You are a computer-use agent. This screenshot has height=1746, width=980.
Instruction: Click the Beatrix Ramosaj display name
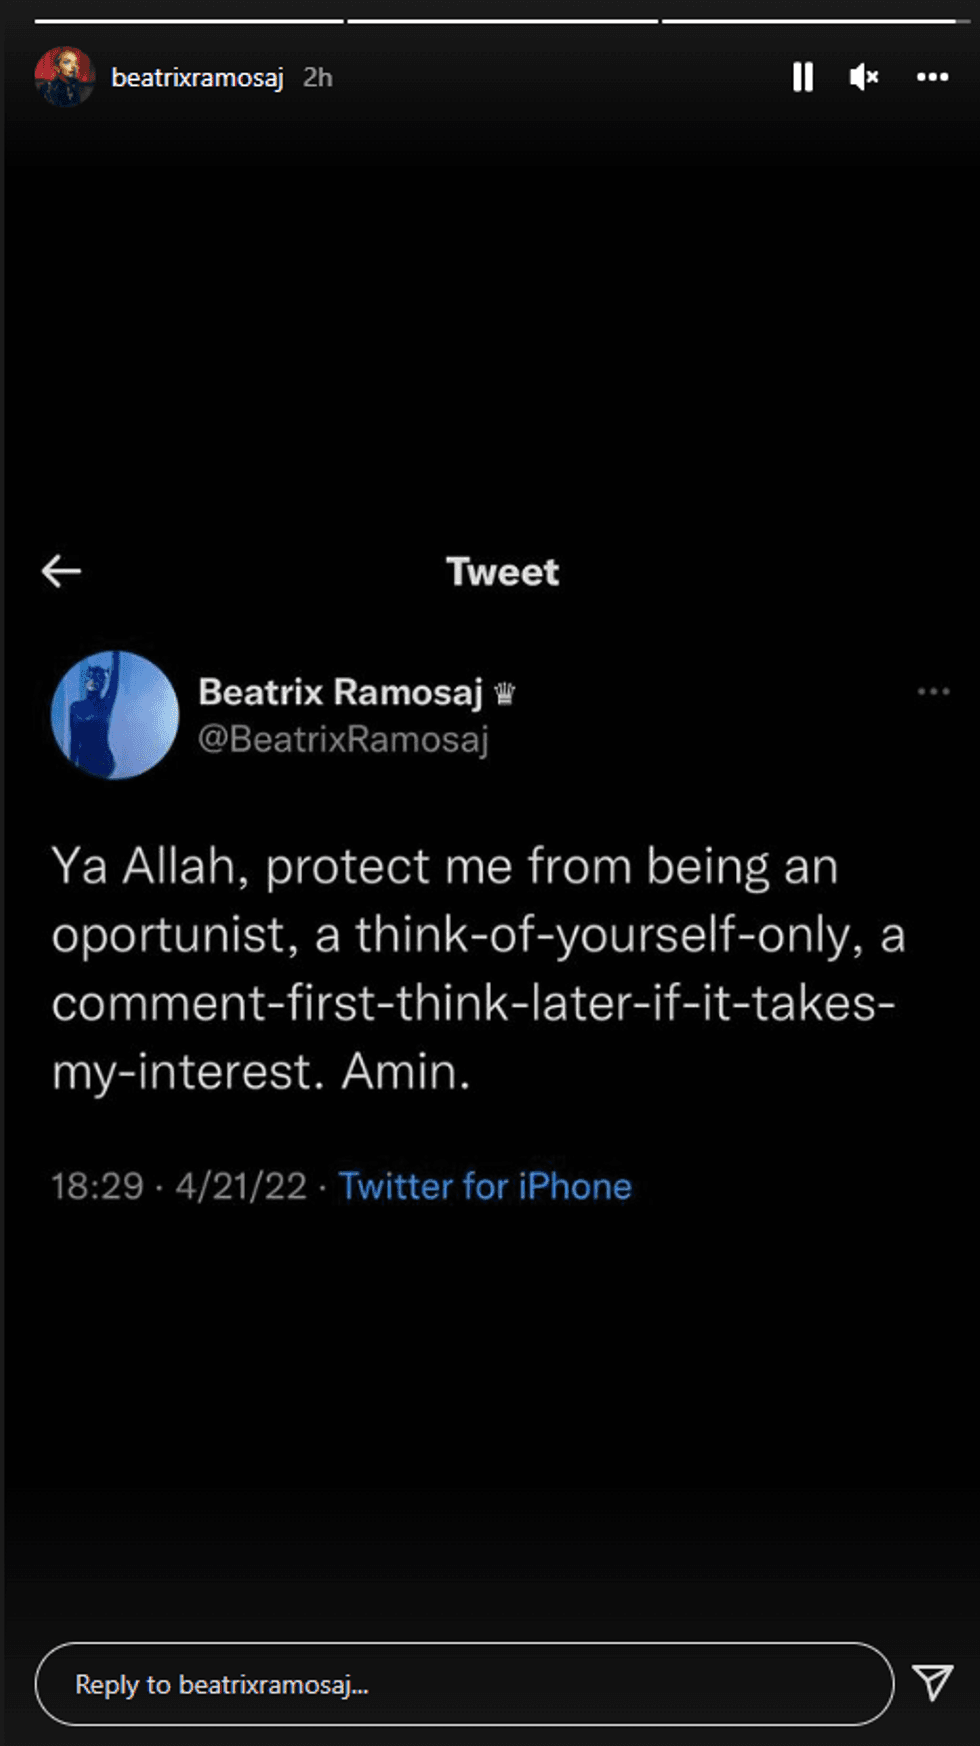pos(340,692)
